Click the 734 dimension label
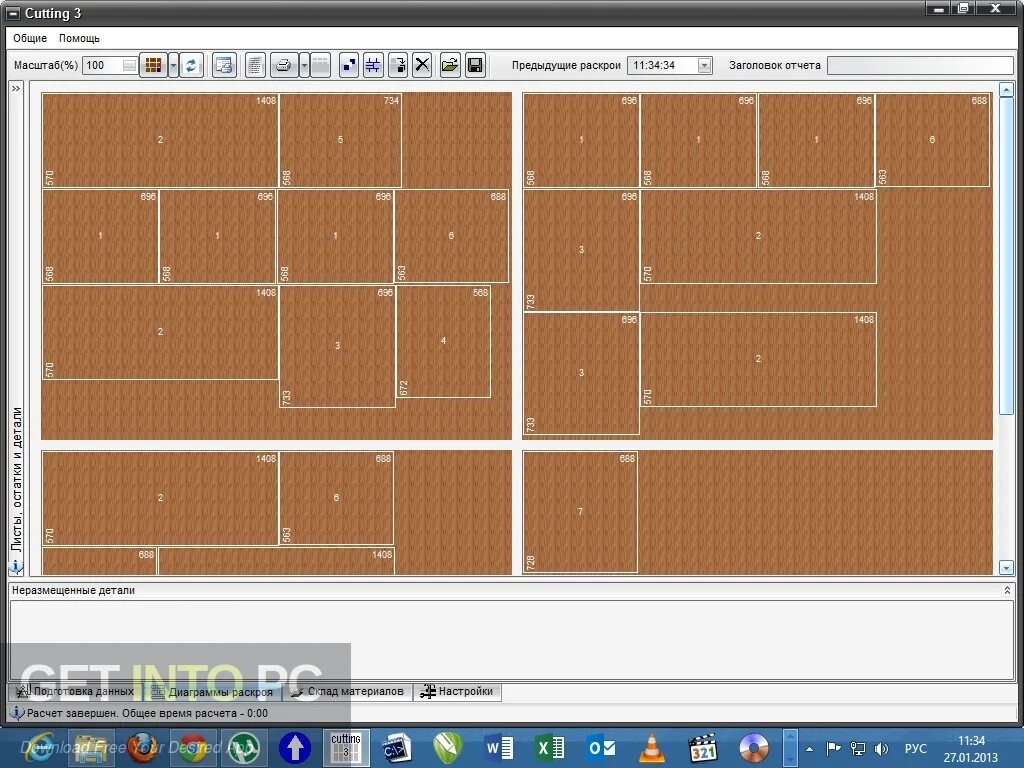 [391, 101]
